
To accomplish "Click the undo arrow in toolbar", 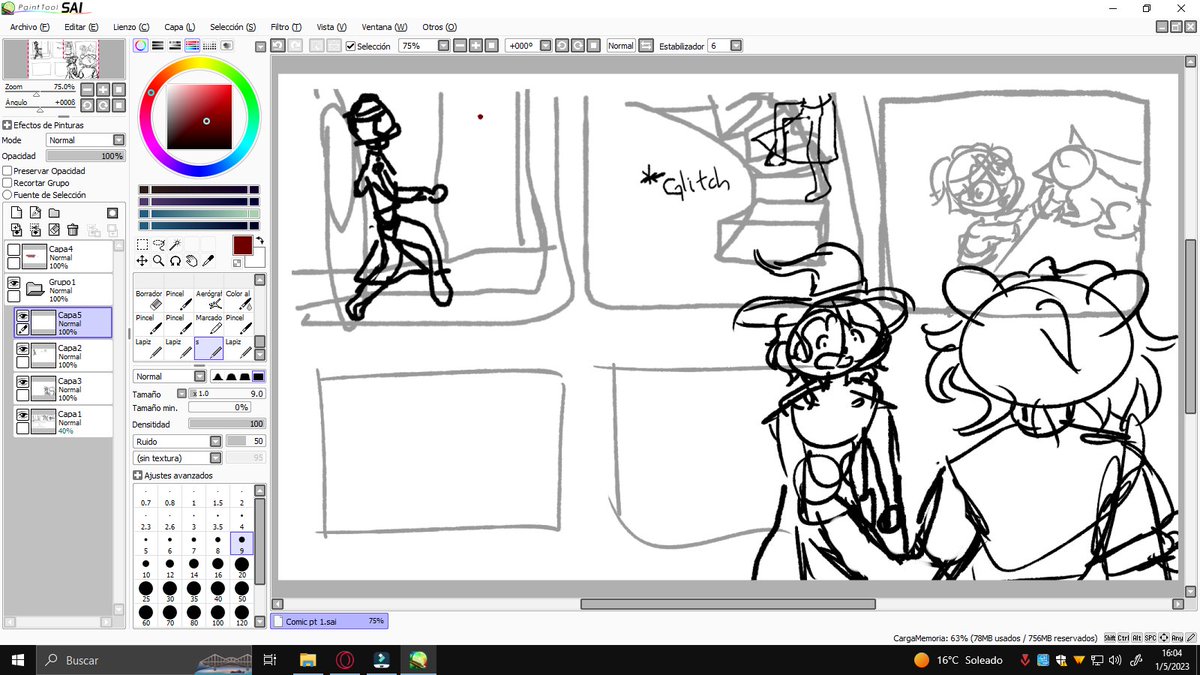I will tap(278, 46).
